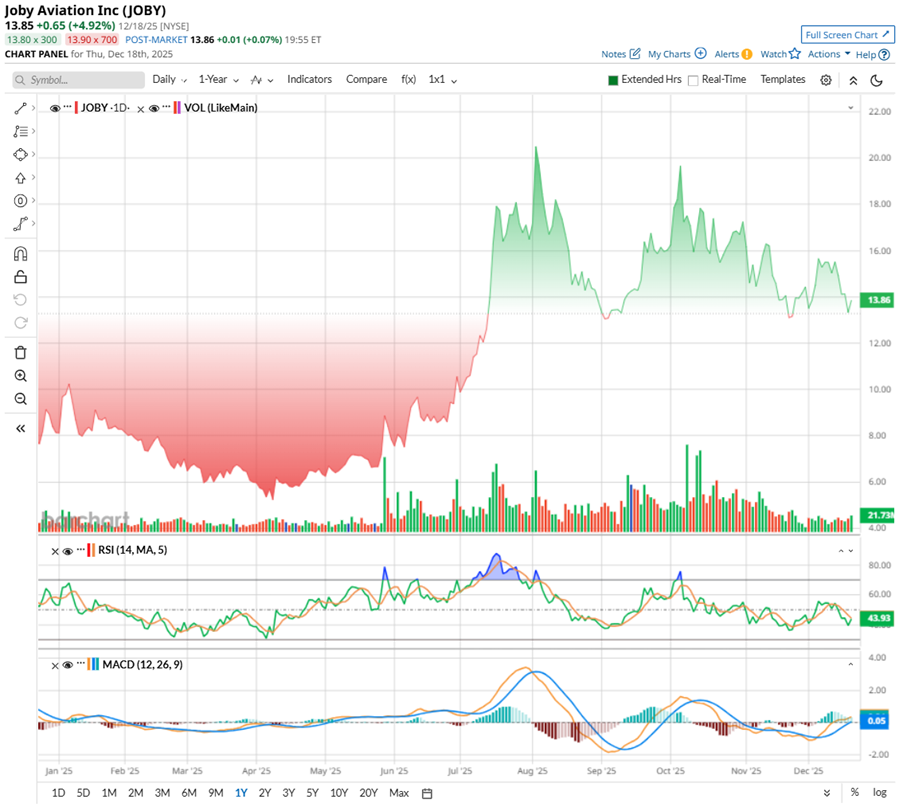This screenshot has height=807, width=903.
Task: Hide the MACD indicator eye icon
Action: (x=67, y=665)
